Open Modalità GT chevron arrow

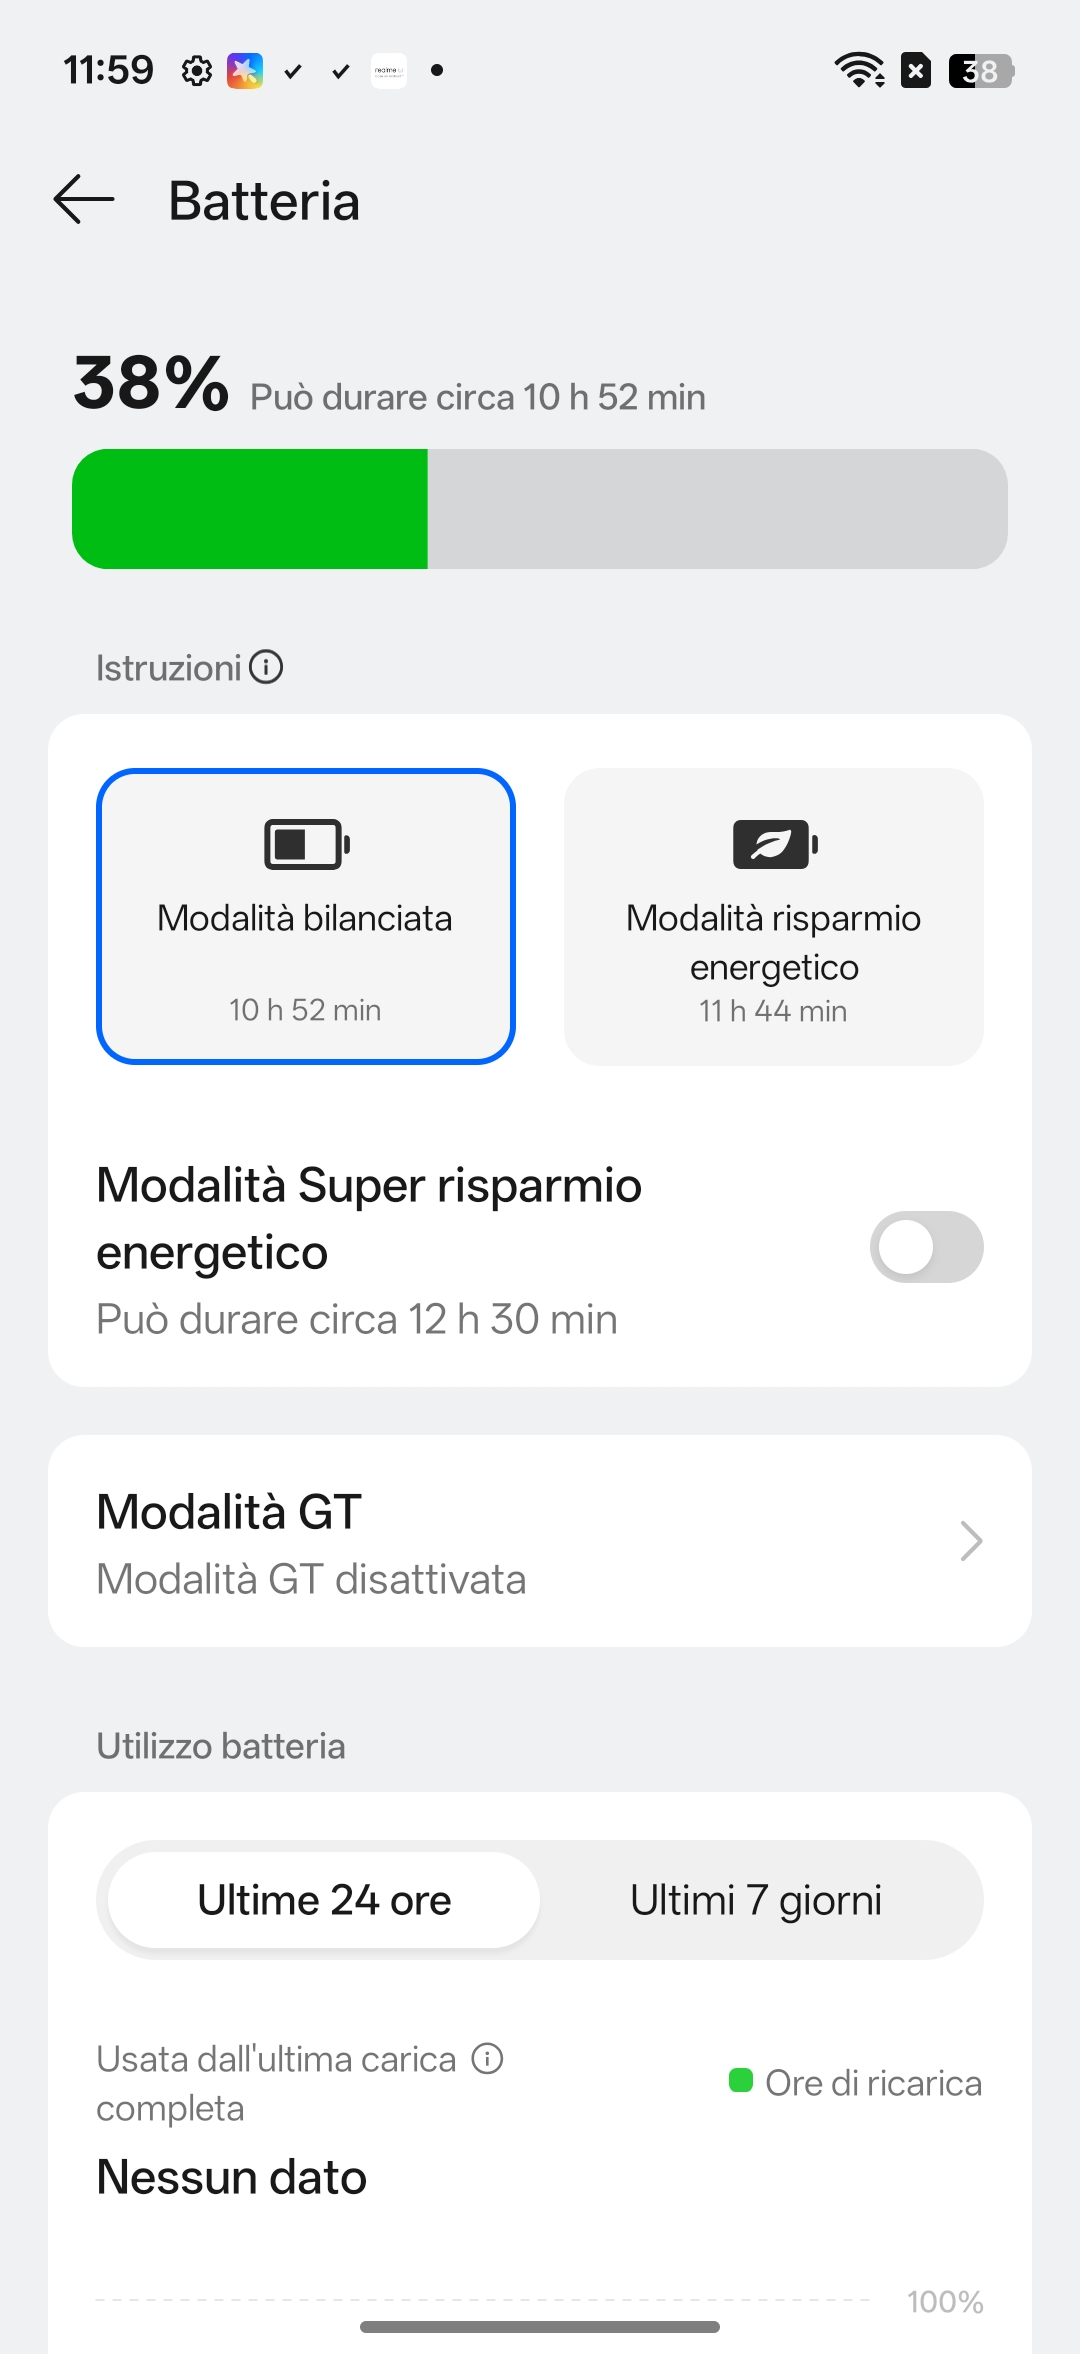pos(970,1541)
